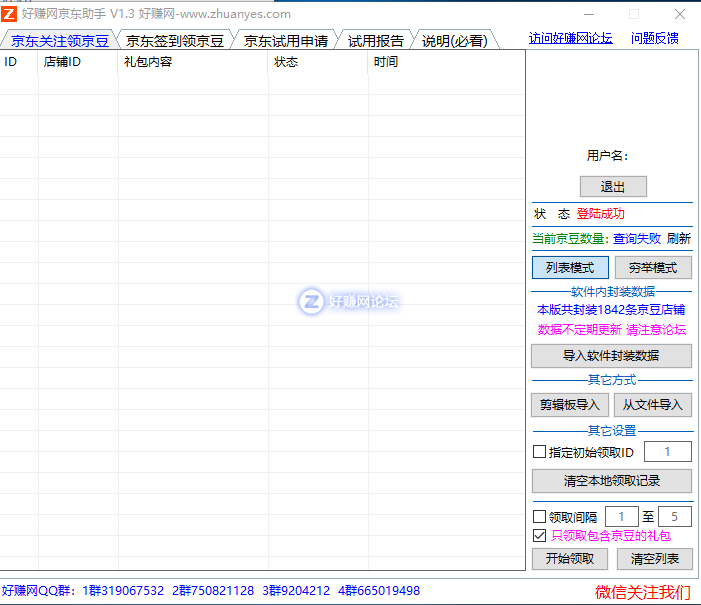Visit the 访问好赚网论坛 link
This screenshot has width=701, height=605.
pos(570,38)
